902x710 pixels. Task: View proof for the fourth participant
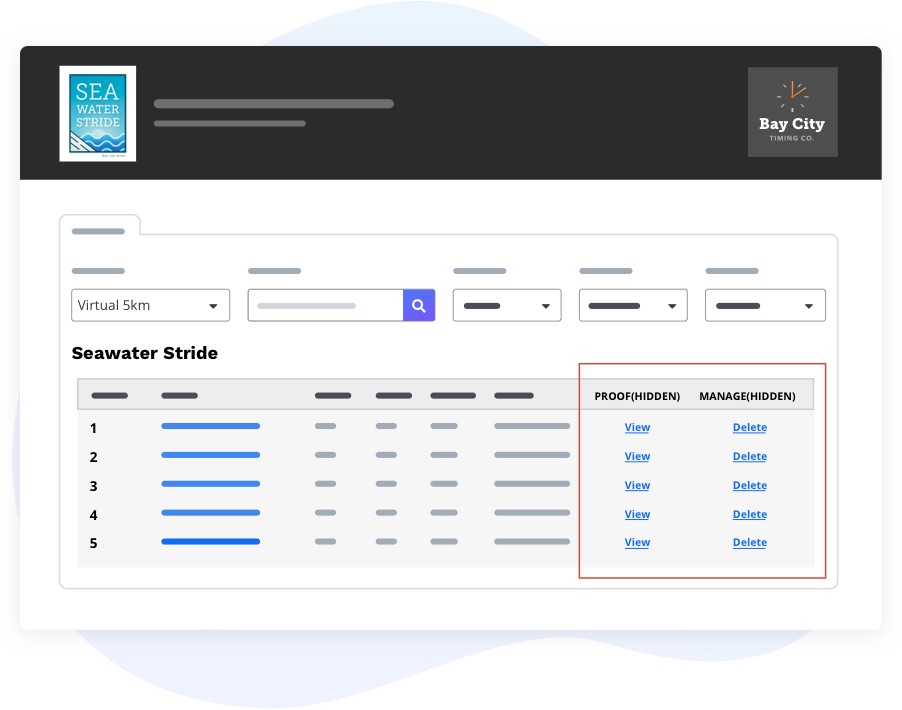637,514
